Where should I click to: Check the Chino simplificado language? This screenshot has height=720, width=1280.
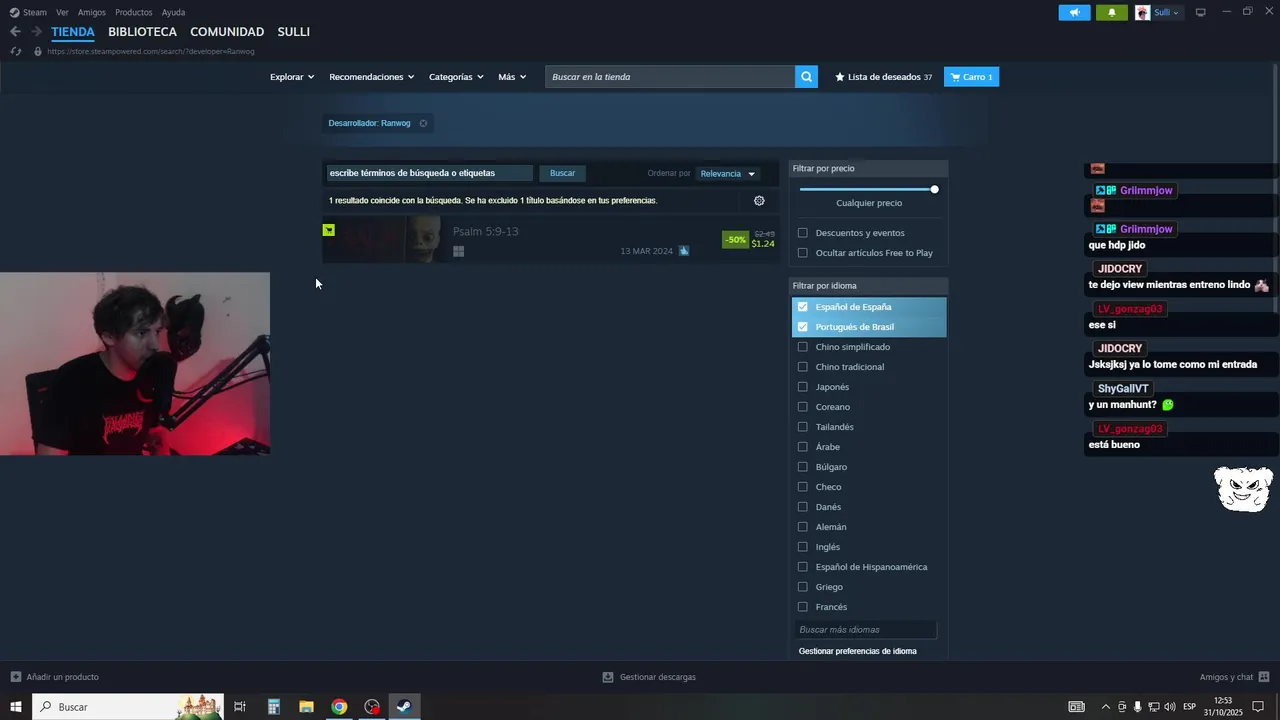point(802,347)
